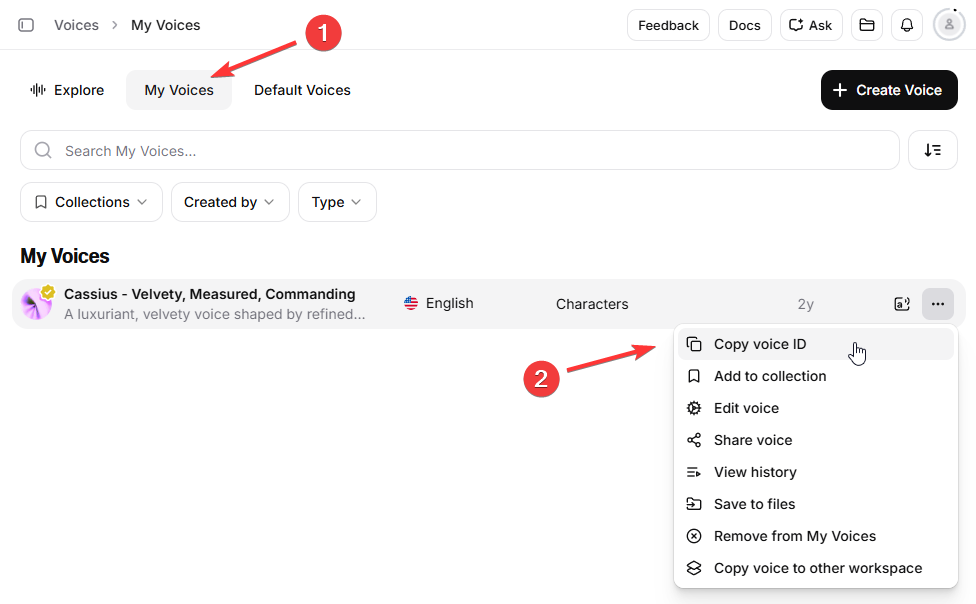Focus the Search My Voices field
The image size is (976, 604).
pyautogui.click(x=460, y=151)
